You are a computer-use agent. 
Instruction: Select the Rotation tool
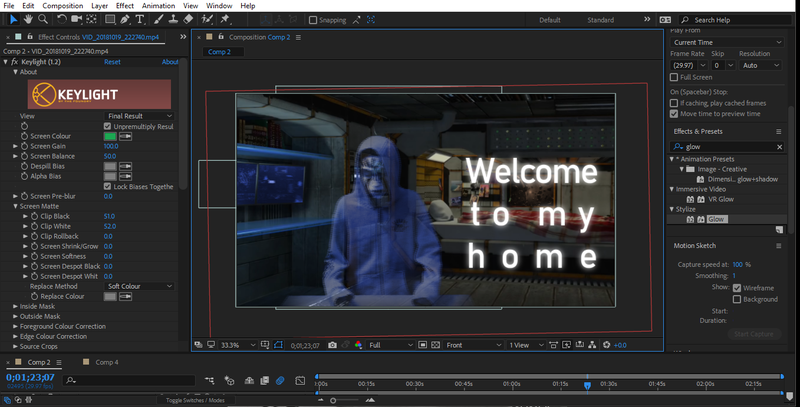point(62,19)
